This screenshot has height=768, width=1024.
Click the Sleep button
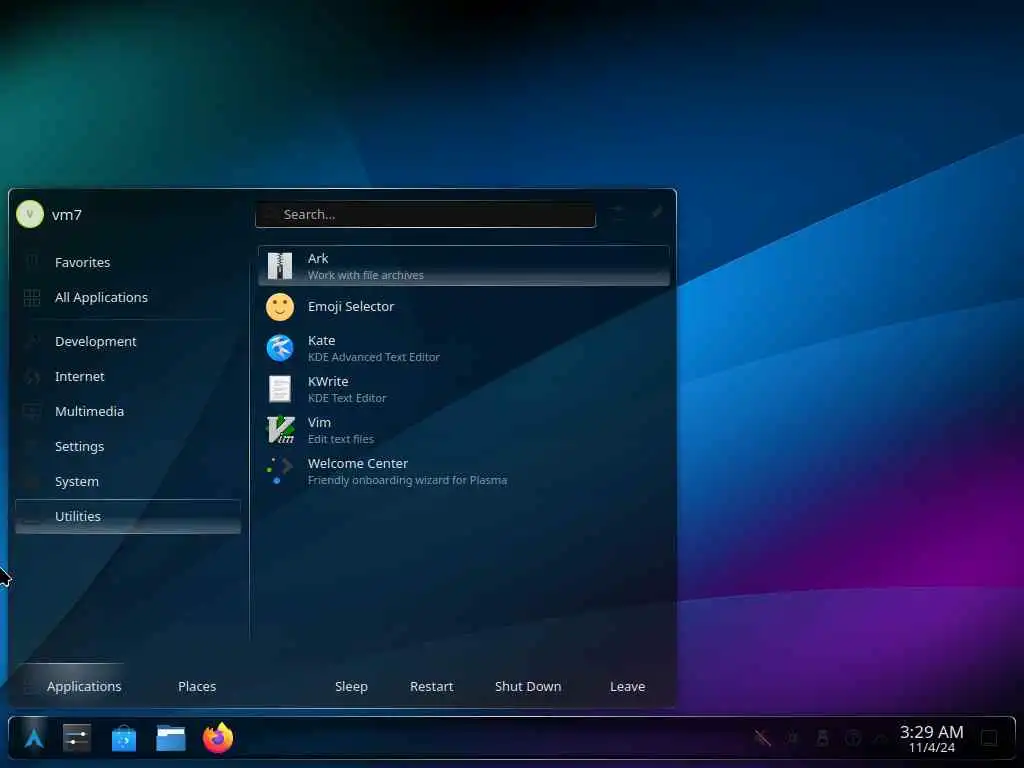tap(351, 686)
